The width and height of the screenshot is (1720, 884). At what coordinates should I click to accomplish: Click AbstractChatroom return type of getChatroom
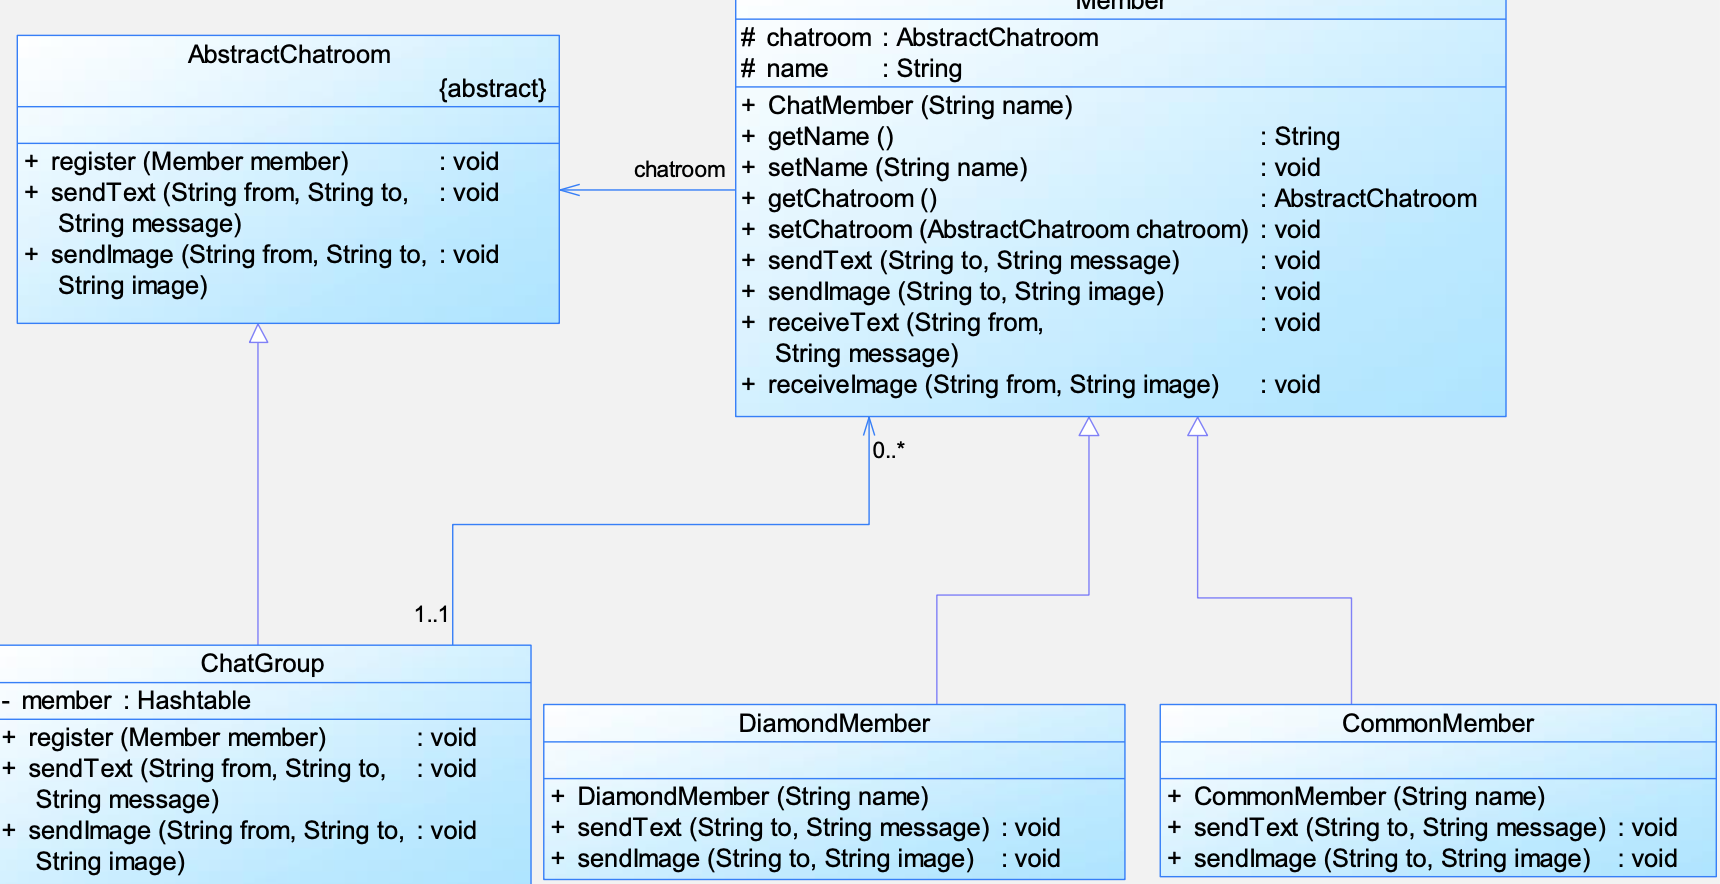tap(1375, 199)
